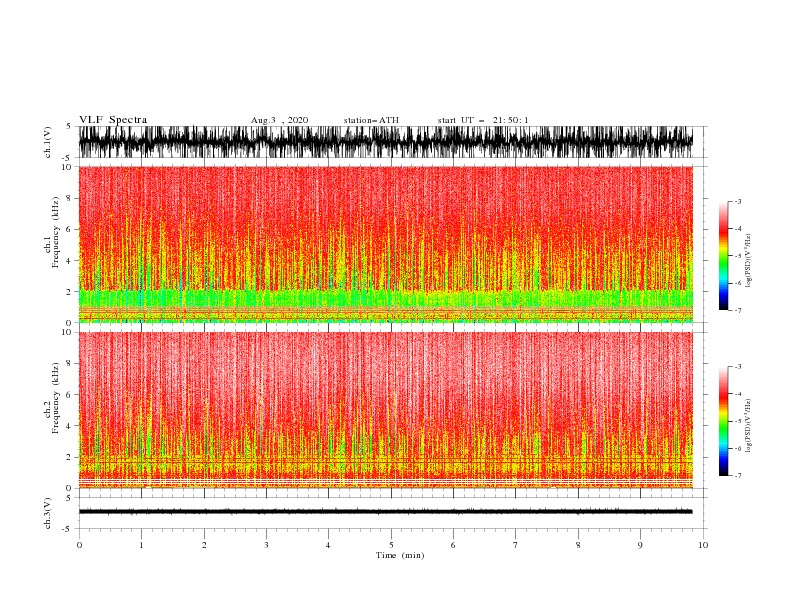
Task: Click the "VLF Spectra" plot title
Action: pyautogui.click(x=113, y=120)
